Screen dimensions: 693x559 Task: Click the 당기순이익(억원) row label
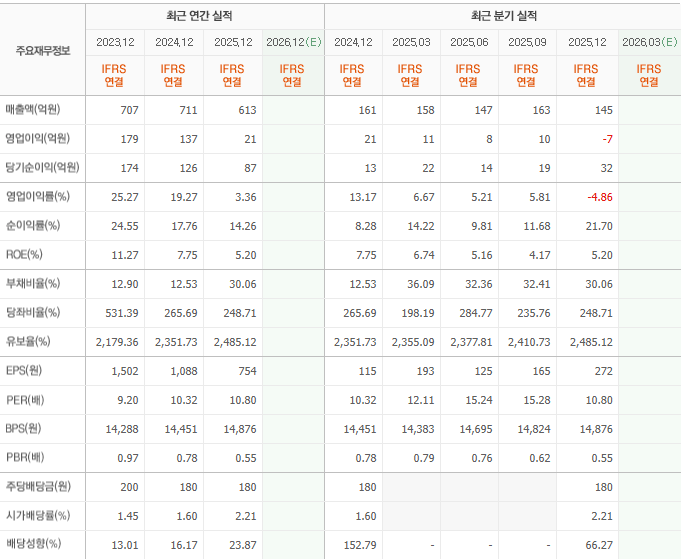pyautogui.click(x=42, y=167)
